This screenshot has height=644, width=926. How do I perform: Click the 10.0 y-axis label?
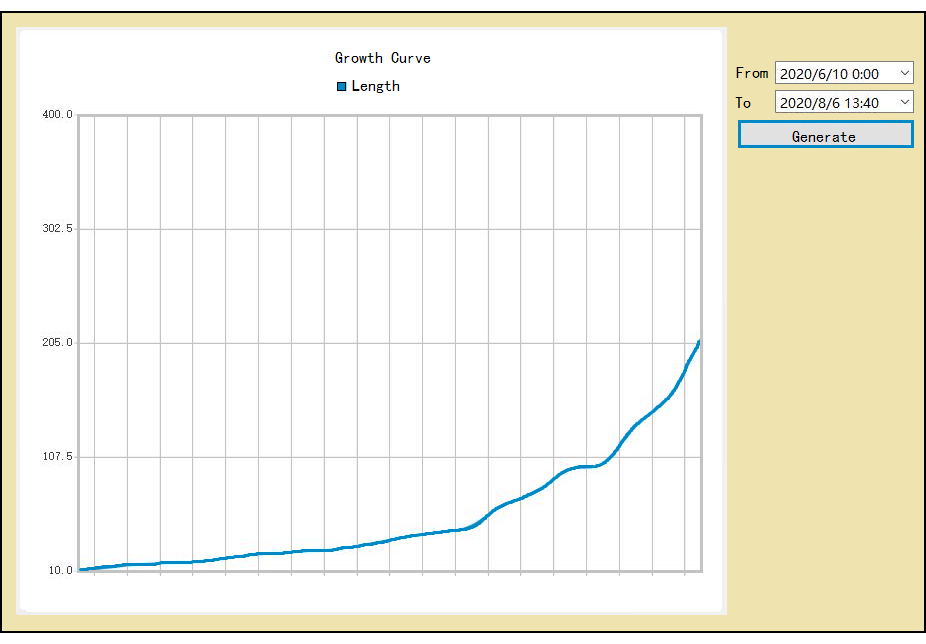pos(60,571)
